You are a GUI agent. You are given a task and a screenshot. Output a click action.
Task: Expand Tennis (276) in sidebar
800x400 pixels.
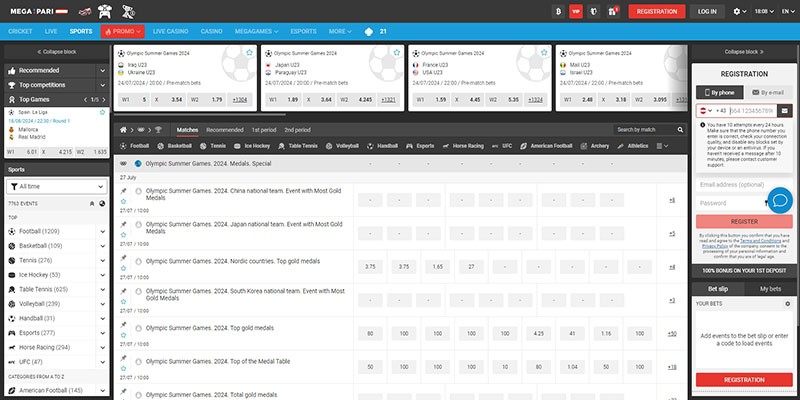click(x=103, y=261)
